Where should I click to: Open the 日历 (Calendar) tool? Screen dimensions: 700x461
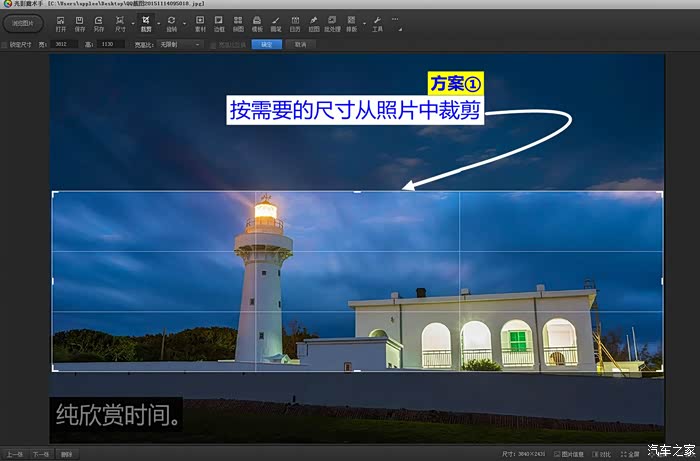(x=295, y=23)
